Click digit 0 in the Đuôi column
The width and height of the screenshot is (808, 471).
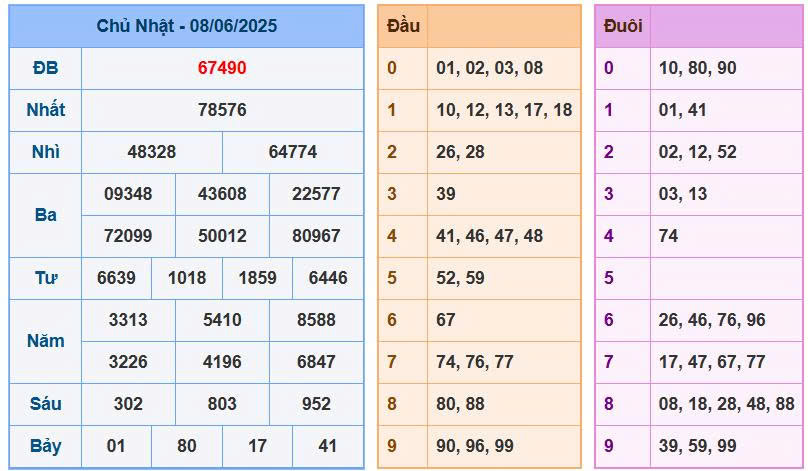[x=609, y=68]
